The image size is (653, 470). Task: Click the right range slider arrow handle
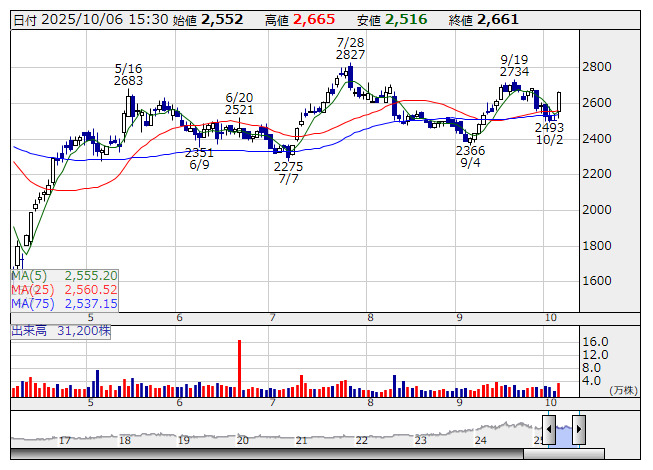coord(579,429)
